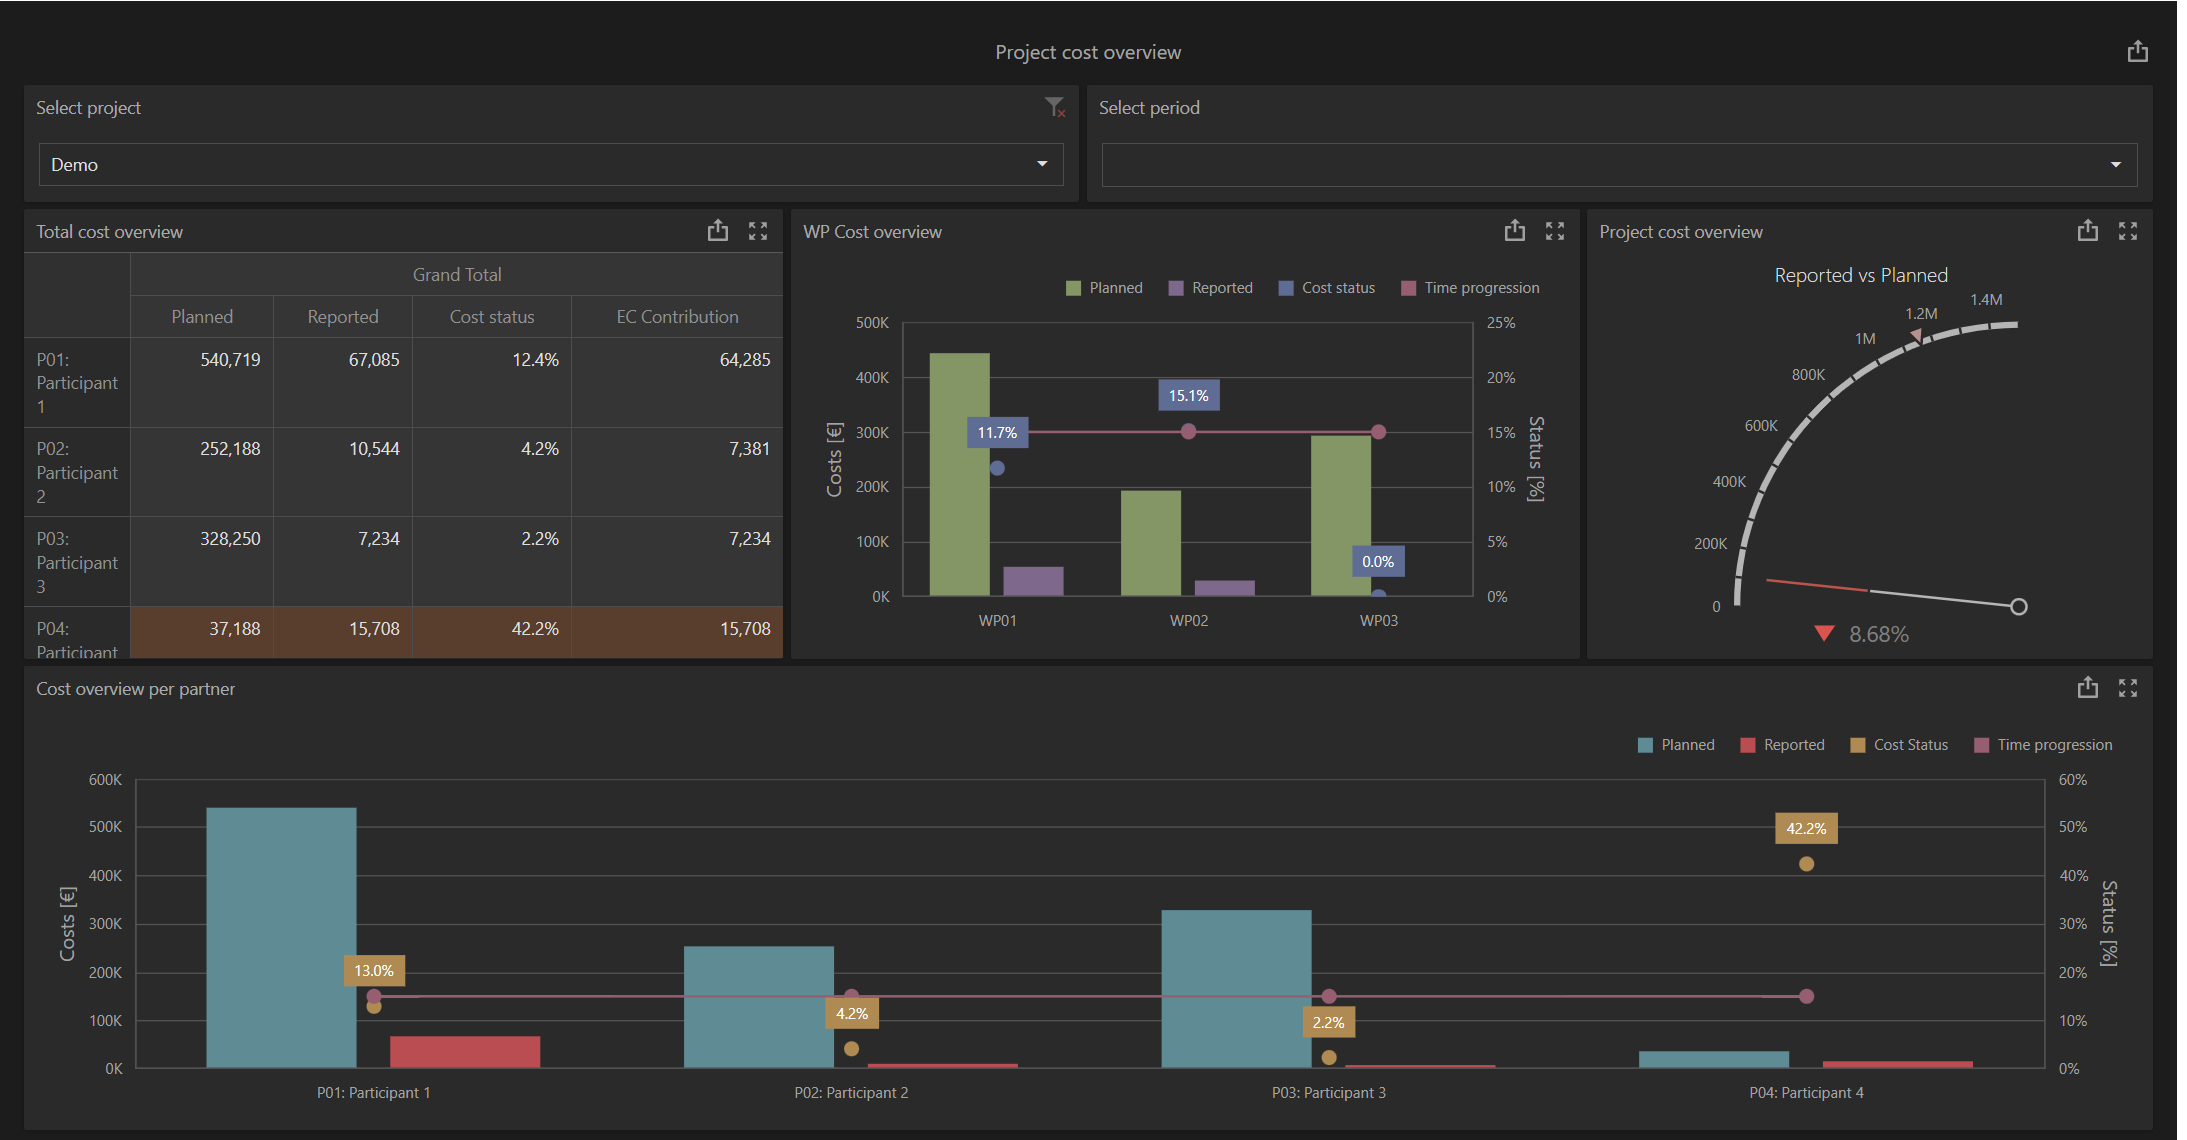Image resolution: width=2187 pixels, height=1140 pixels.
Task: Click the expand icon on Total cost overview panel
Action: point(758,230)
